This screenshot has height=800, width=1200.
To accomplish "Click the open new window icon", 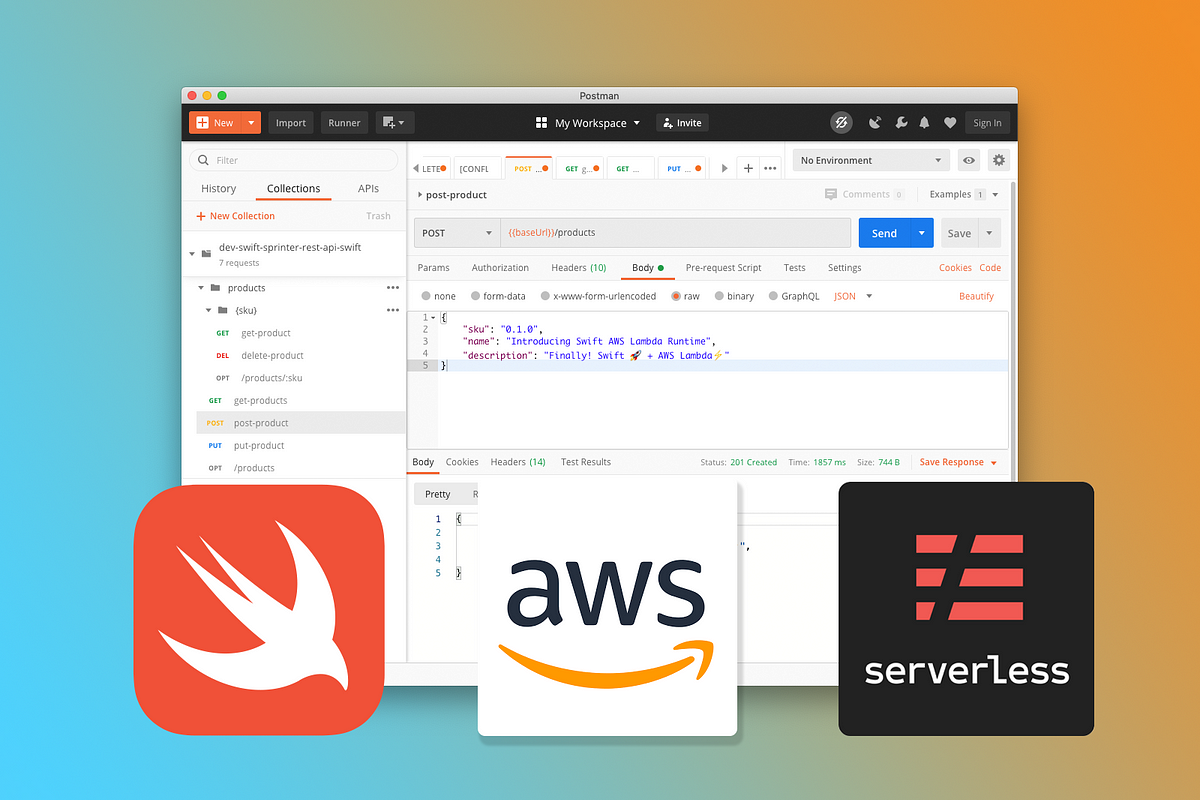I will [395, 123].
